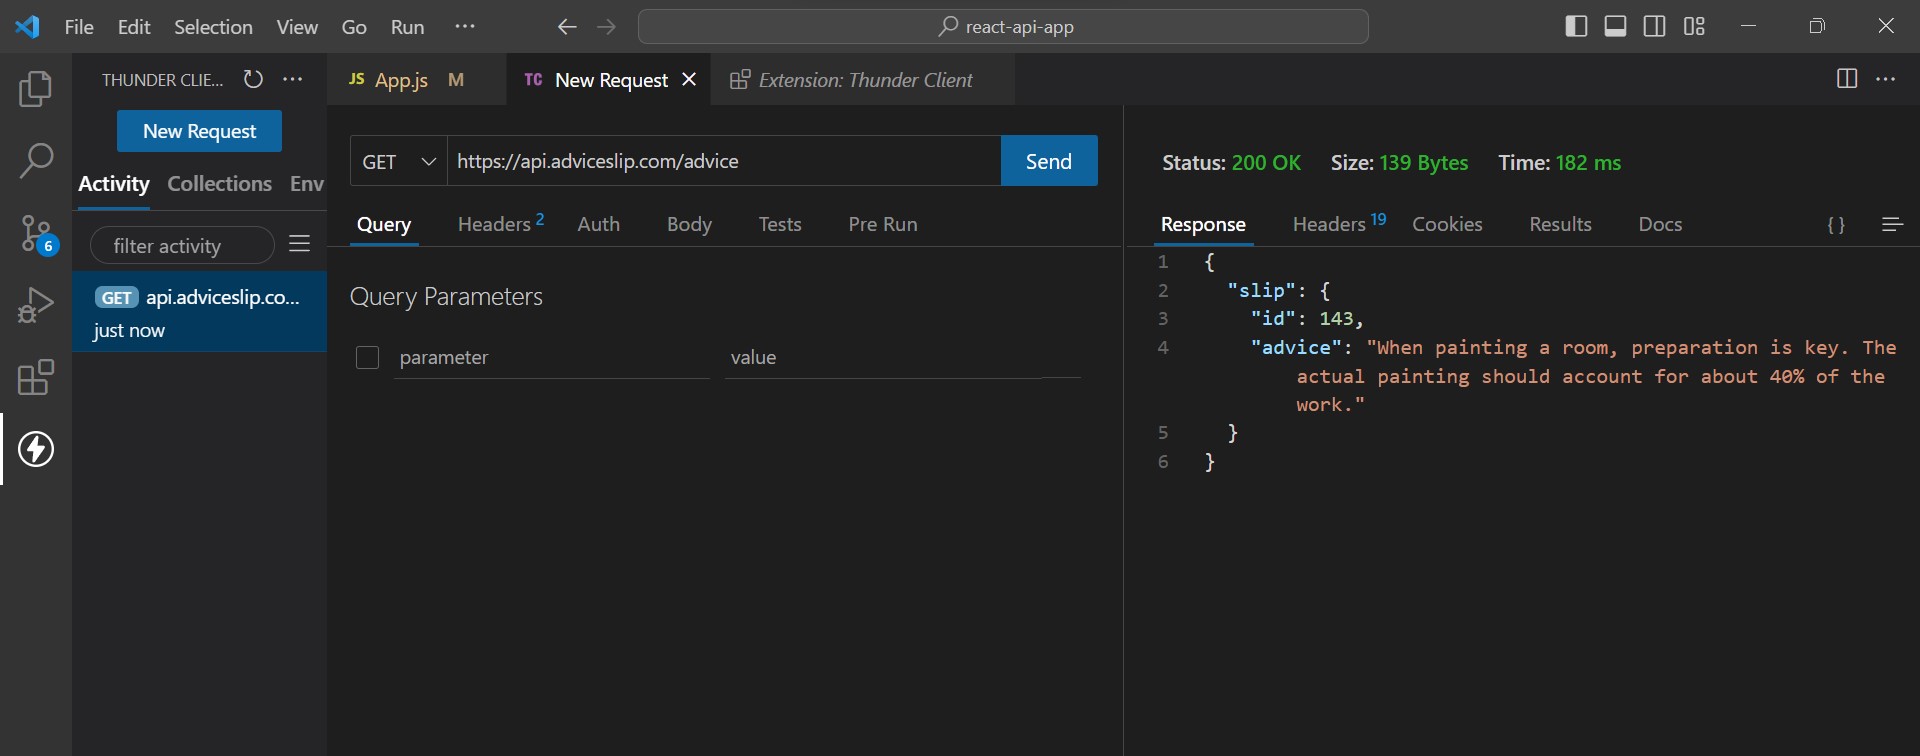Click the request URL input field
This screenshot has height=756, width=1920.
tap(724, 161)
